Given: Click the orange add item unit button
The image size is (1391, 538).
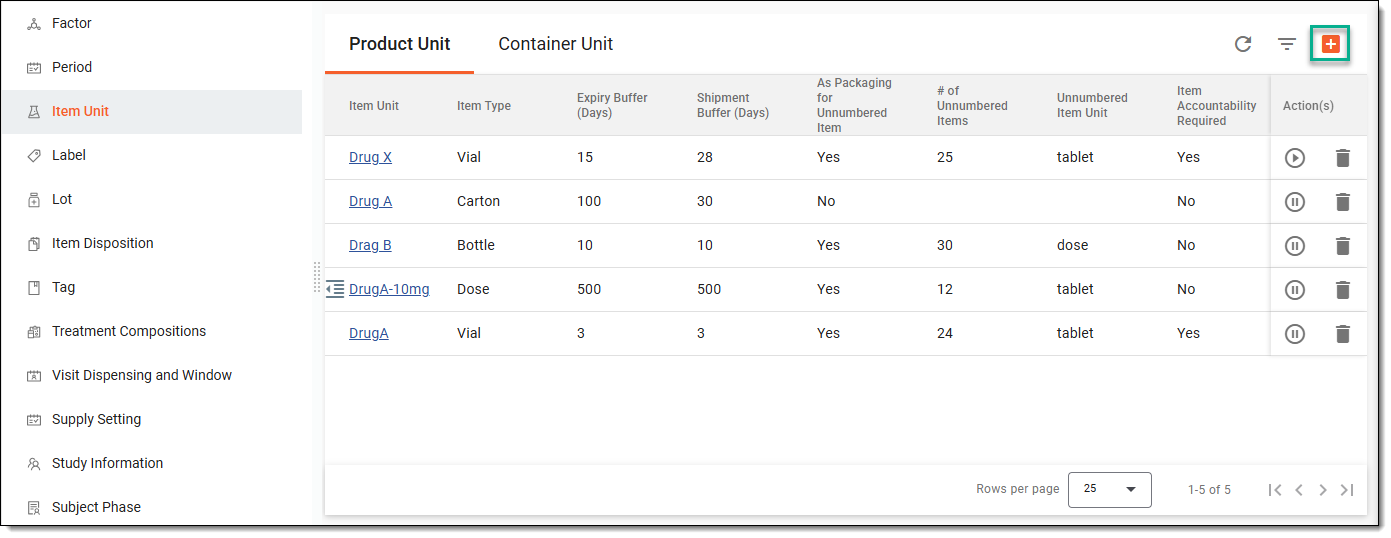Looking at the screenshot, I should tap(1330, 44).
